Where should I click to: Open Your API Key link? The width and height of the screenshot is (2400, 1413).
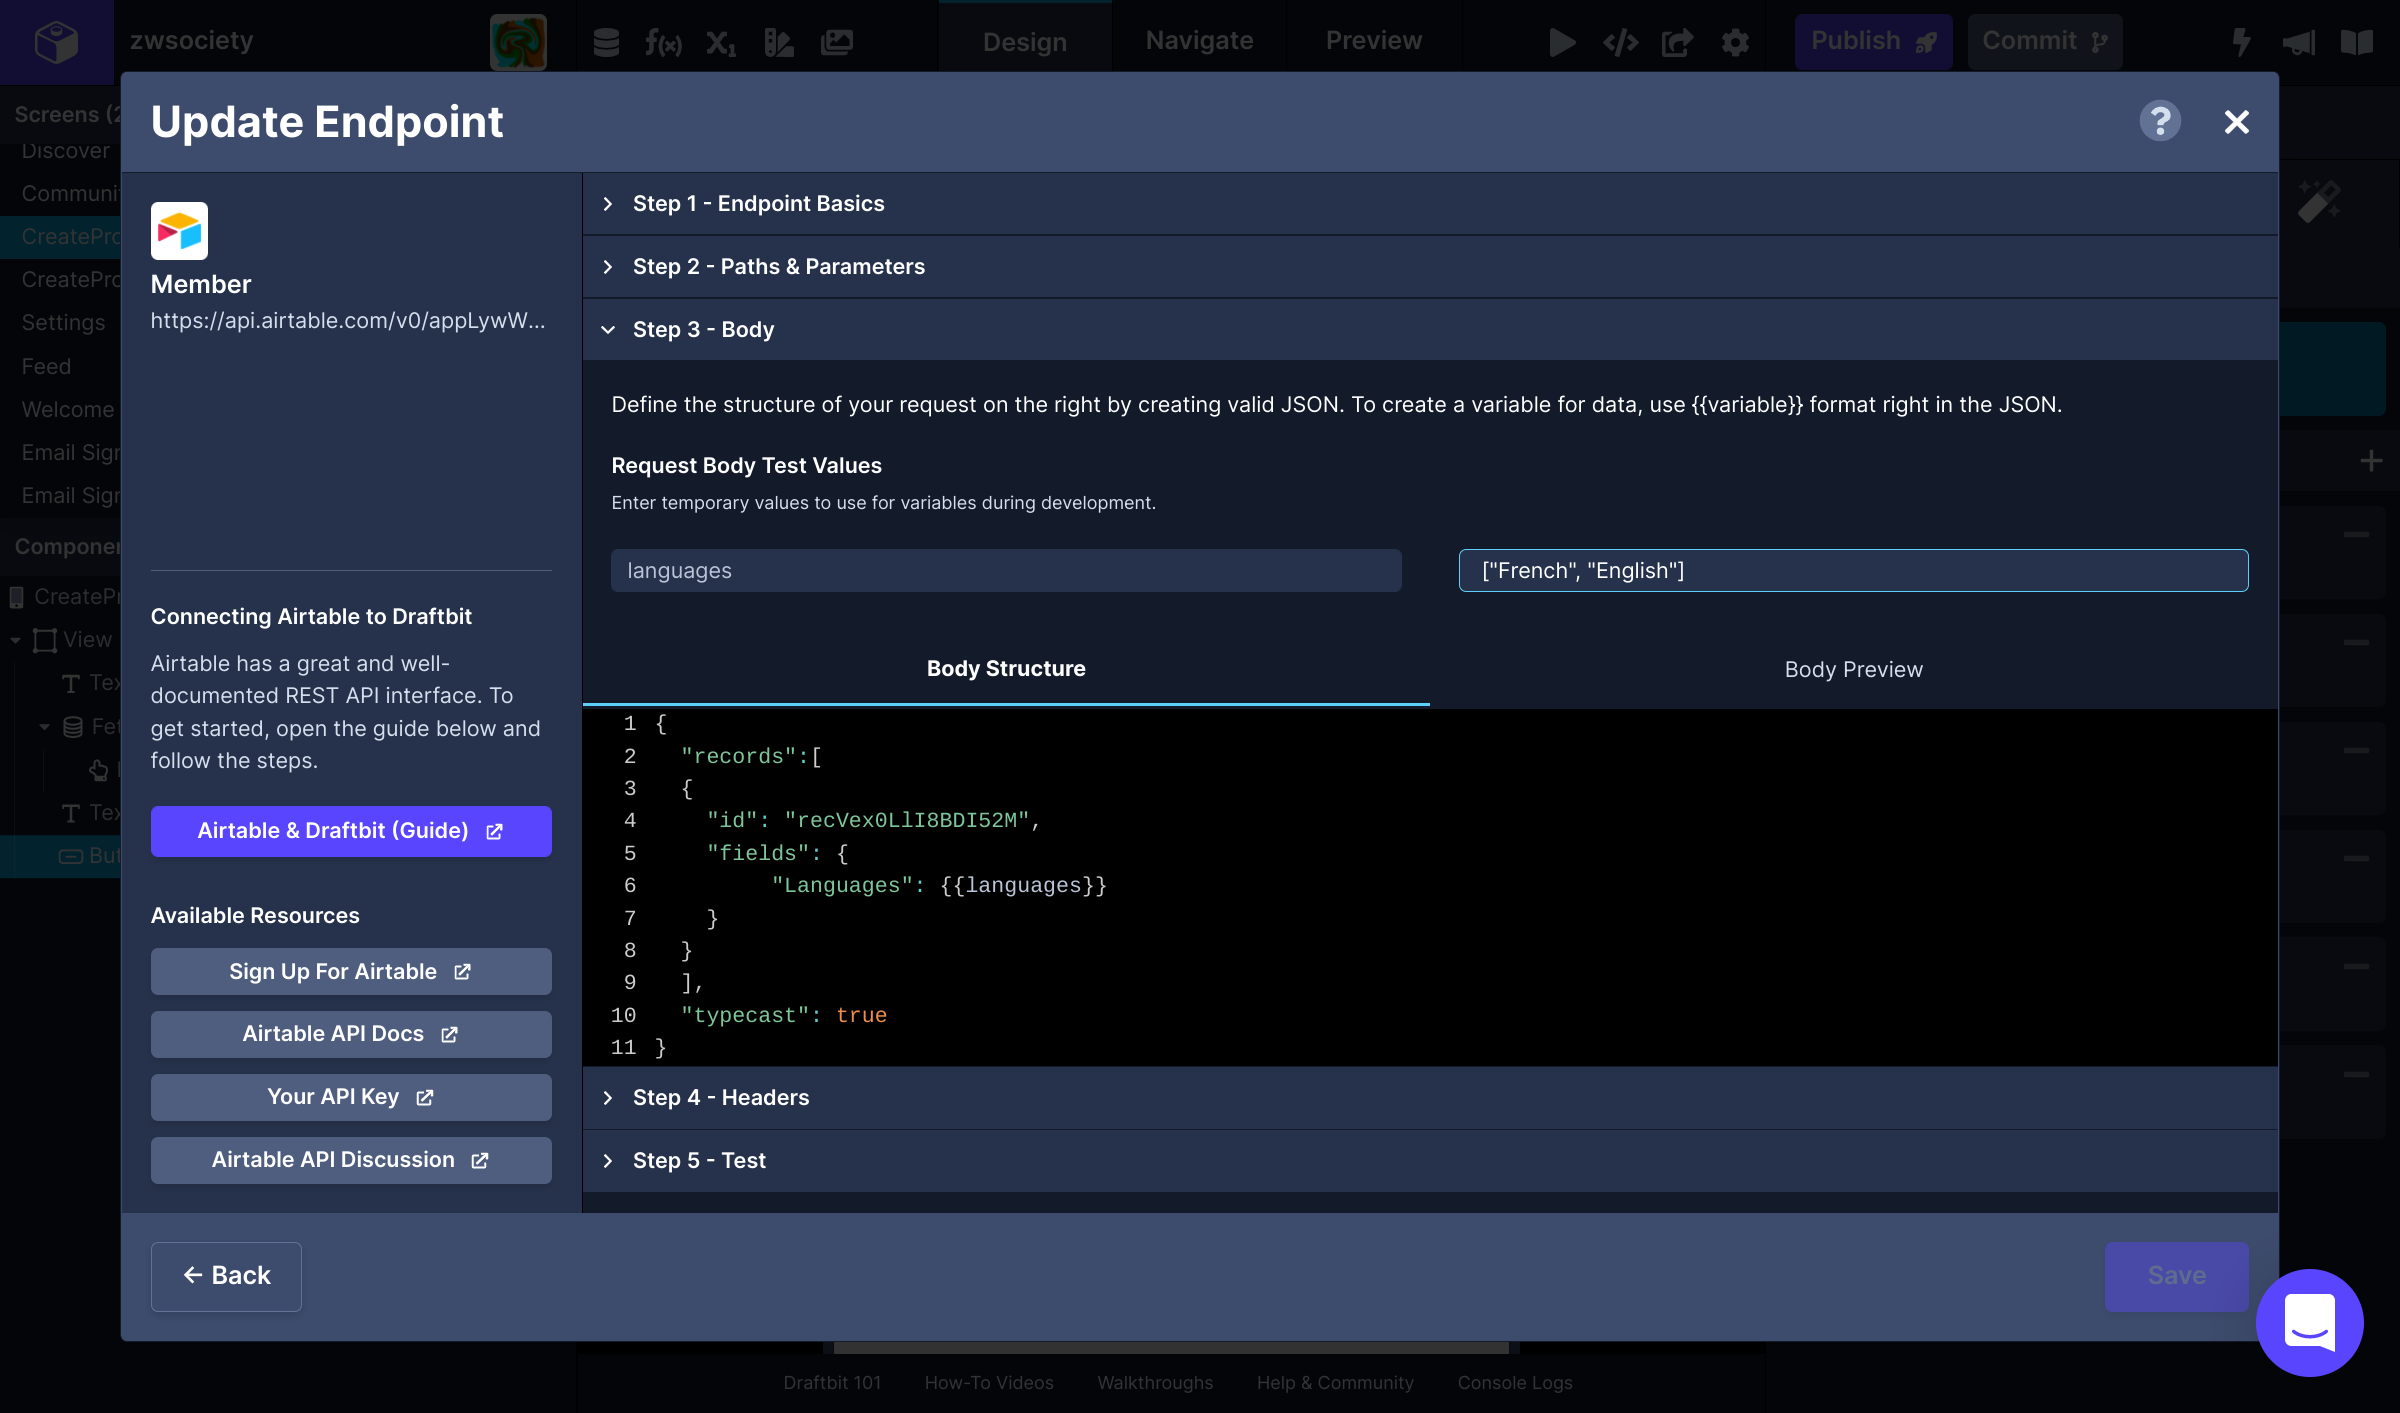coord(351,1097)
